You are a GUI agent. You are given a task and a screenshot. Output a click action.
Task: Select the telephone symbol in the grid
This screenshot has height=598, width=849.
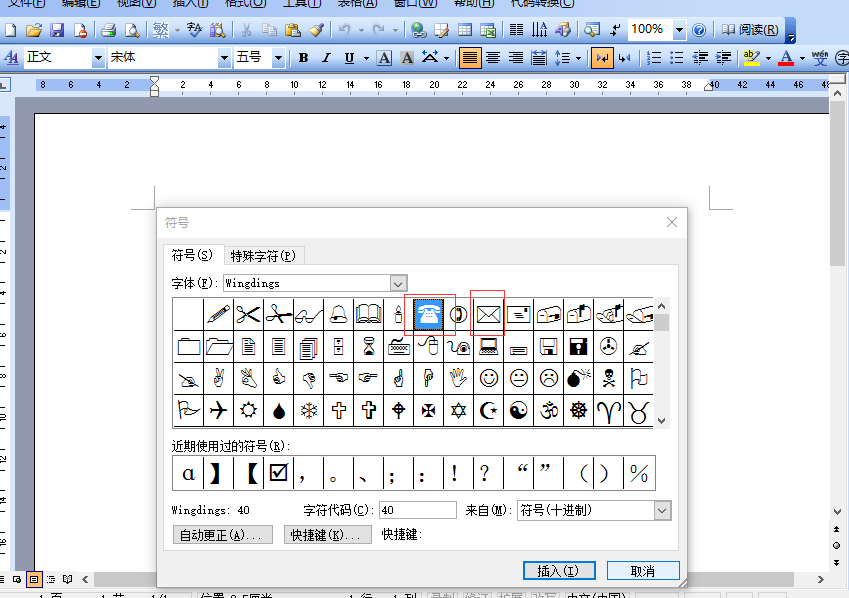429,314
